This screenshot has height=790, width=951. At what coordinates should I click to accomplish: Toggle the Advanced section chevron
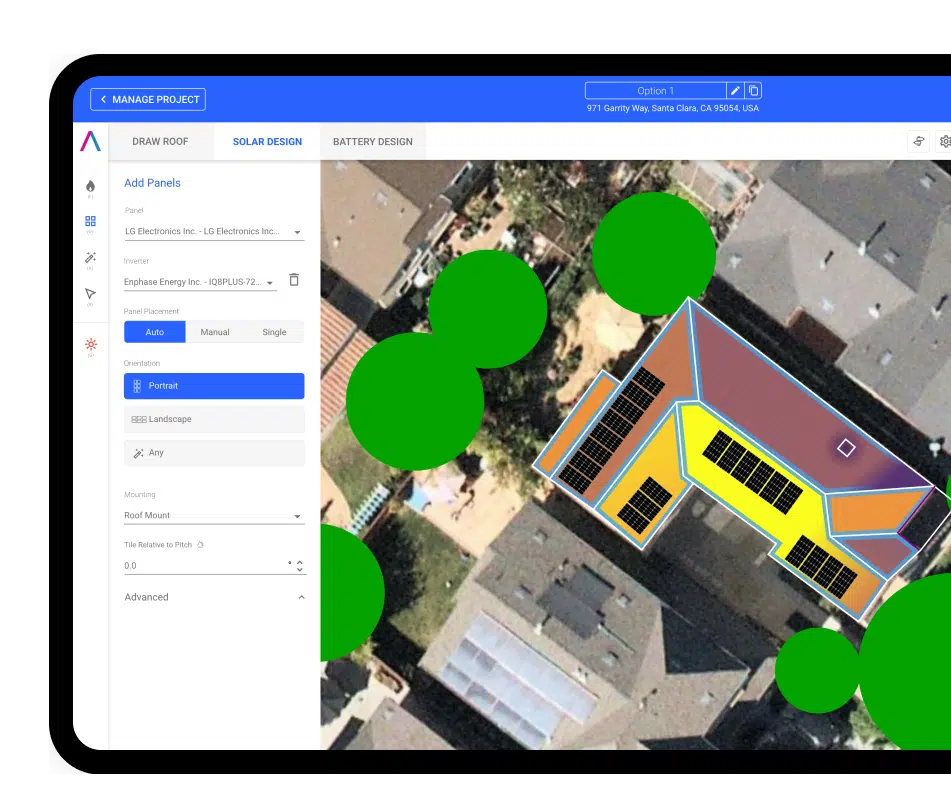301,597
